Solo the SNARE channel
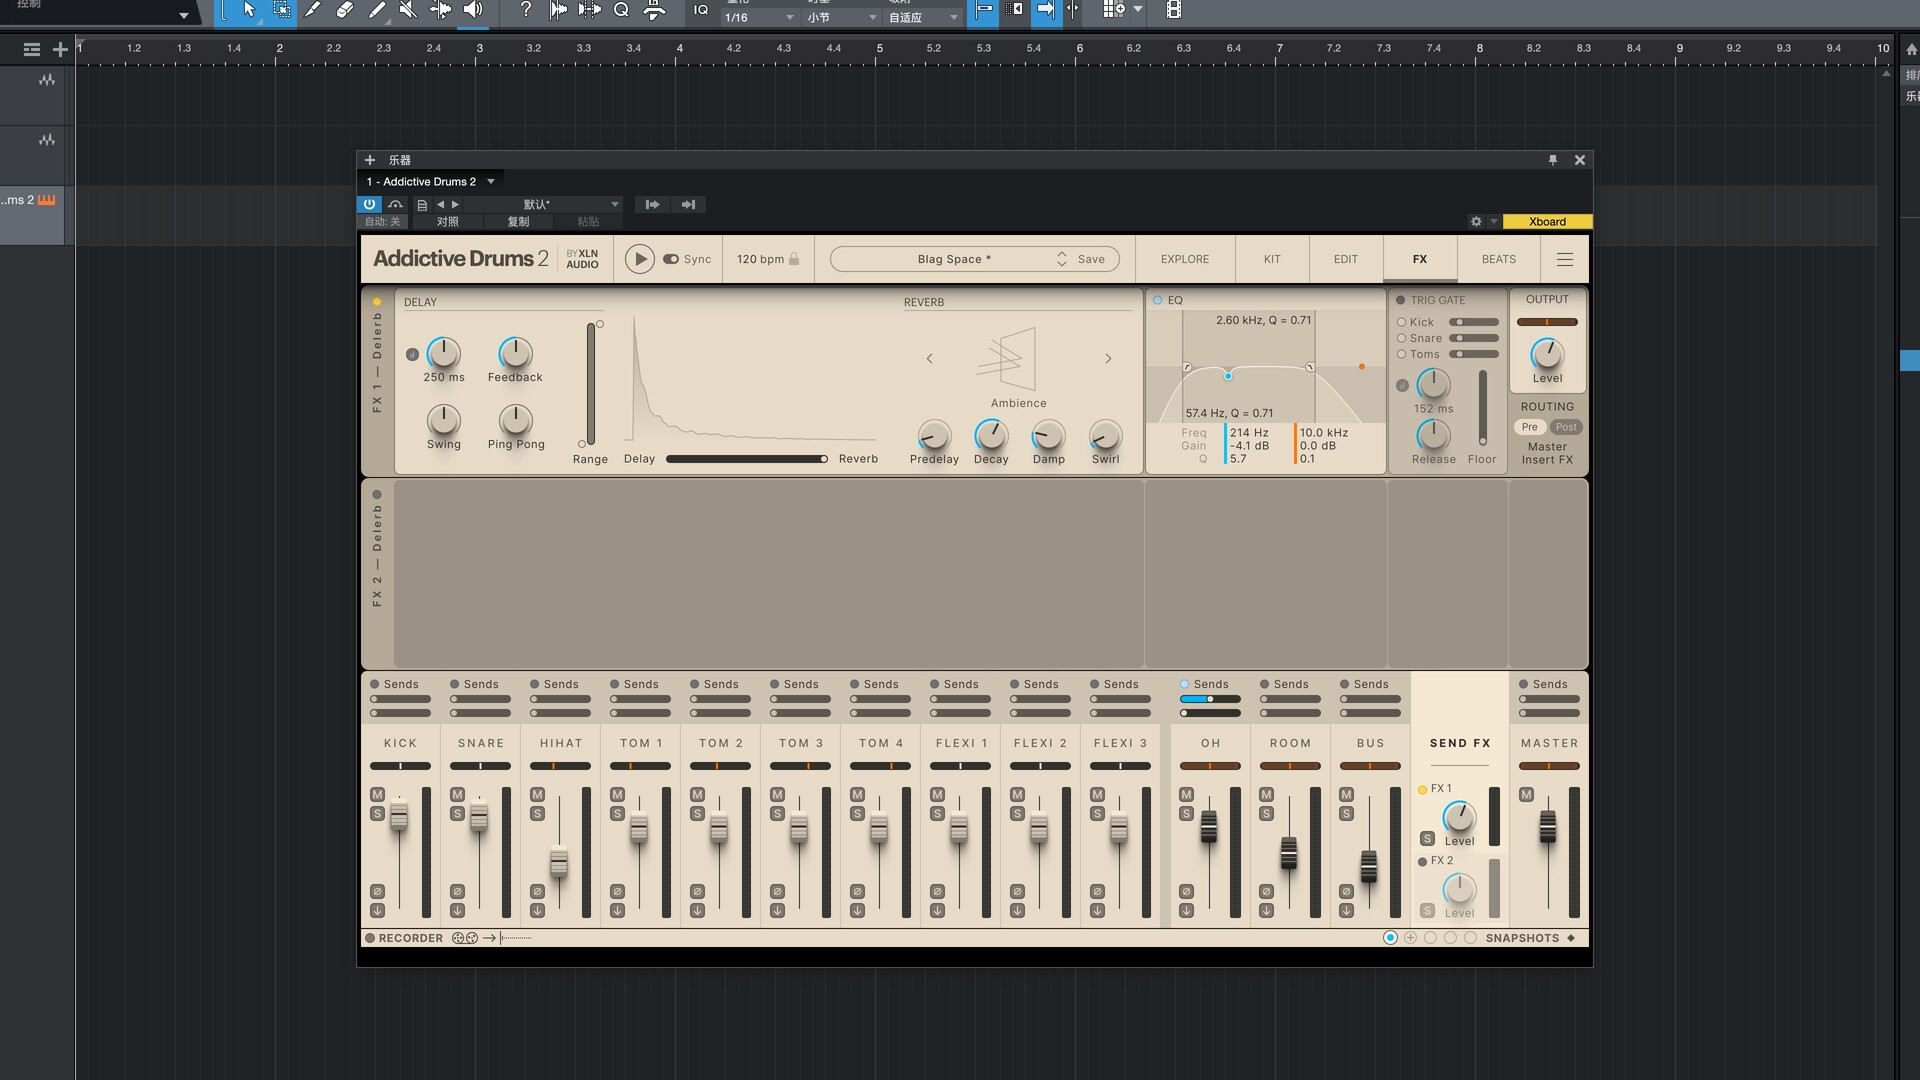Screen dimensions: 1920x1080 [457, 814]
